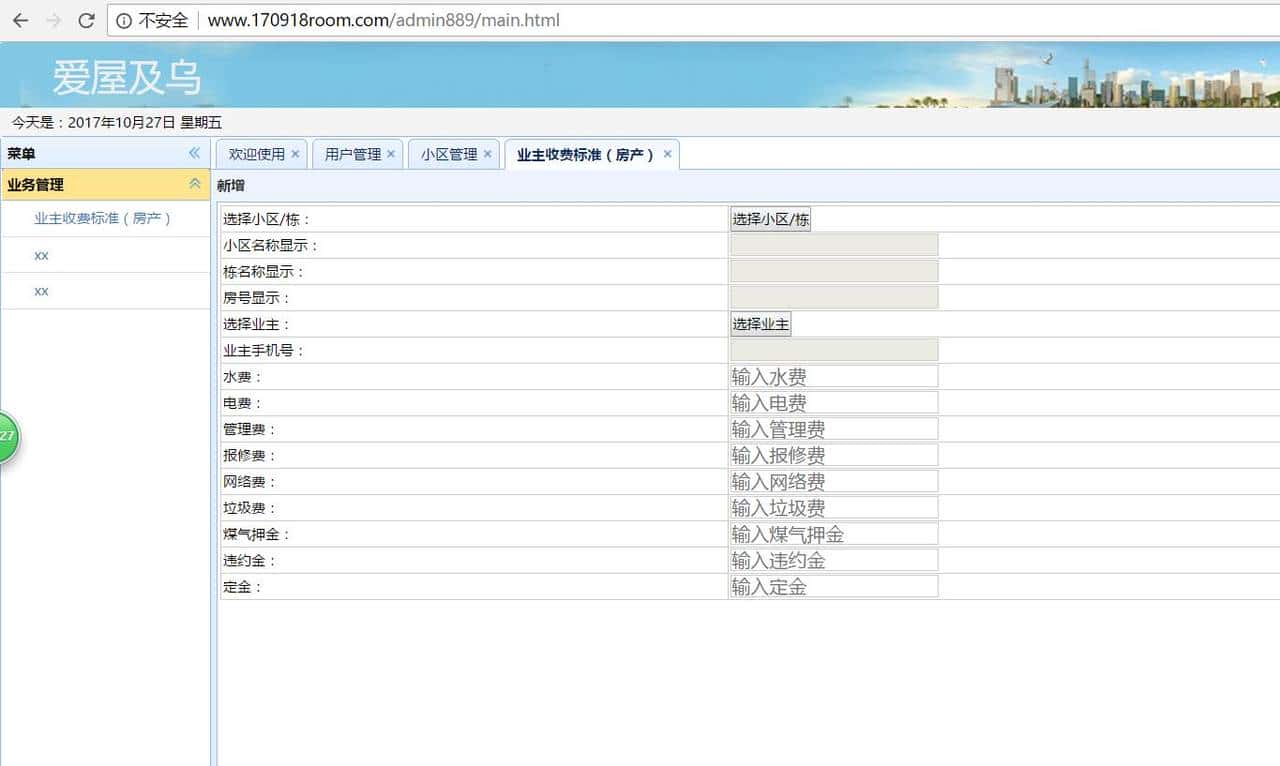Screen dimensions: 1280x766
Task: Click the 选择业主 button
Action: [x=760, y=323]
